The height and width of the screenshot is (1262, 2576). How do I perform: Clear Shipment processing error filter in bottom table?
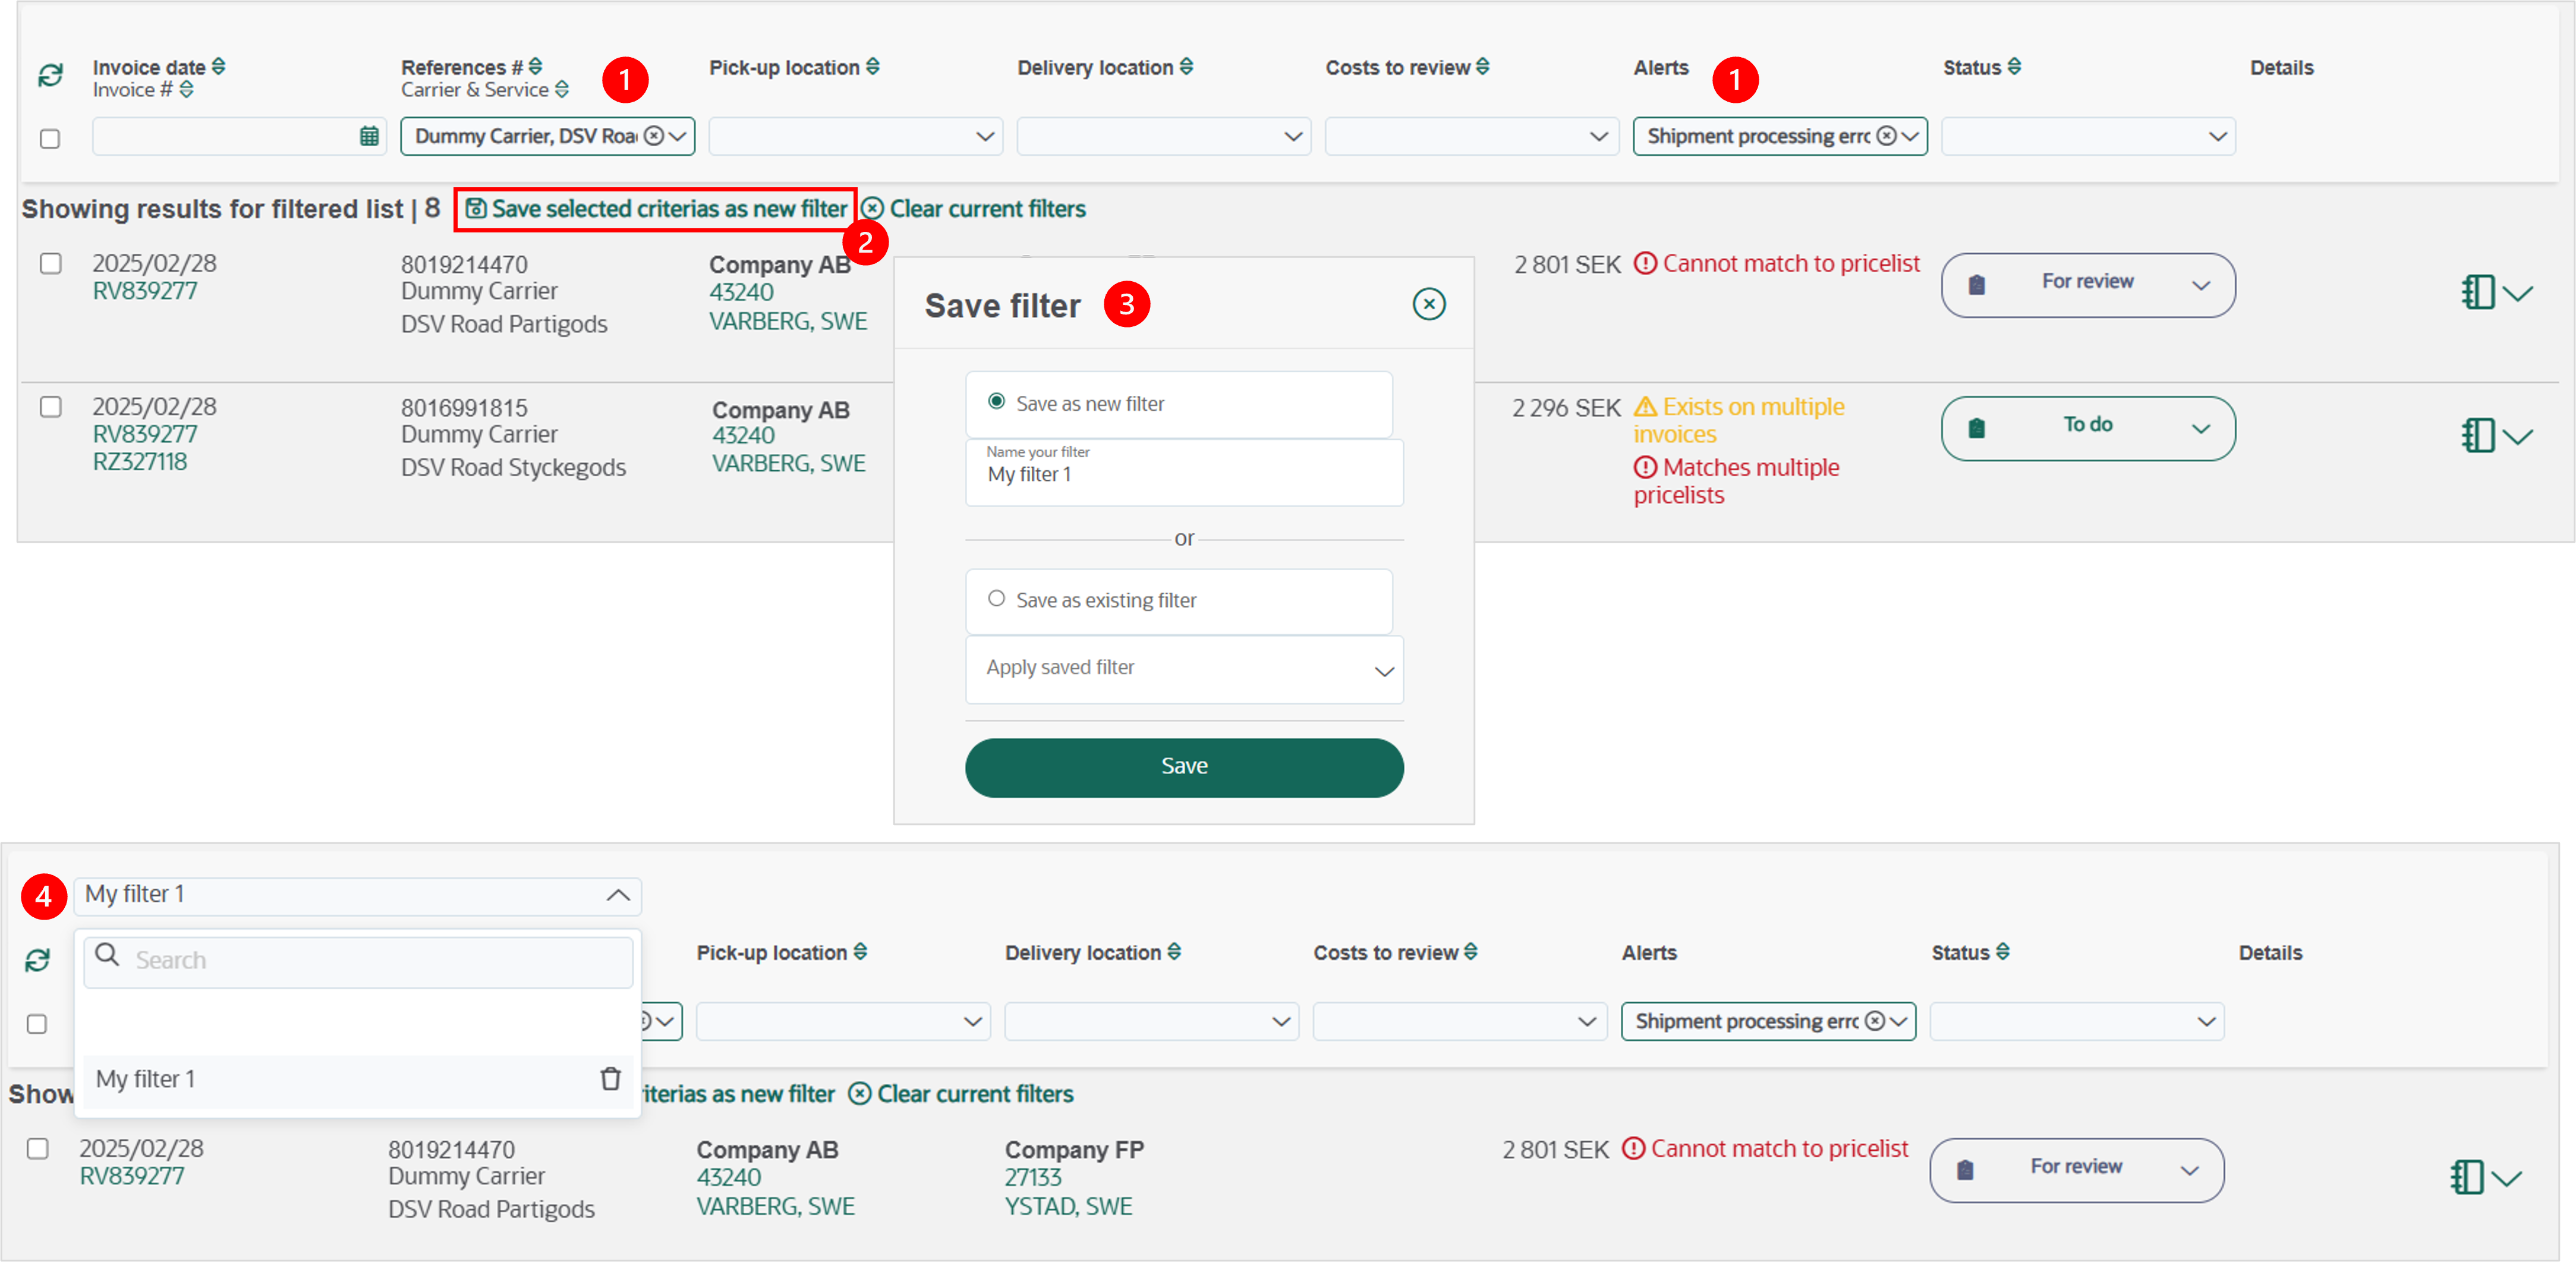coord(1875,1021)
